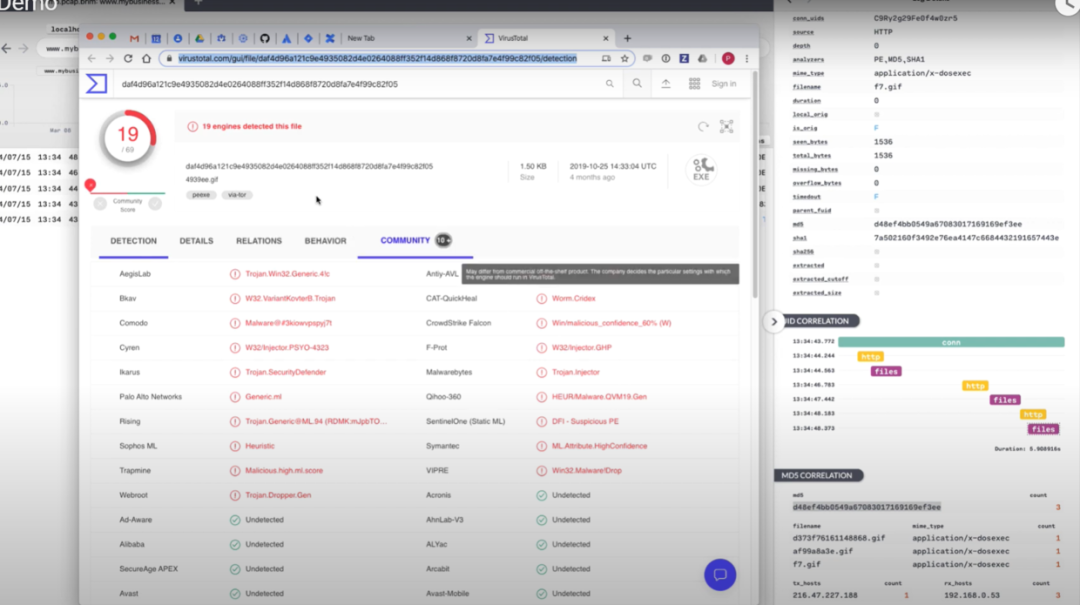Click AegisLab result Trojan.Win32.Generic.4!c
The image size is (1080, 605).
pyautogui.click(x=287, y=274)
